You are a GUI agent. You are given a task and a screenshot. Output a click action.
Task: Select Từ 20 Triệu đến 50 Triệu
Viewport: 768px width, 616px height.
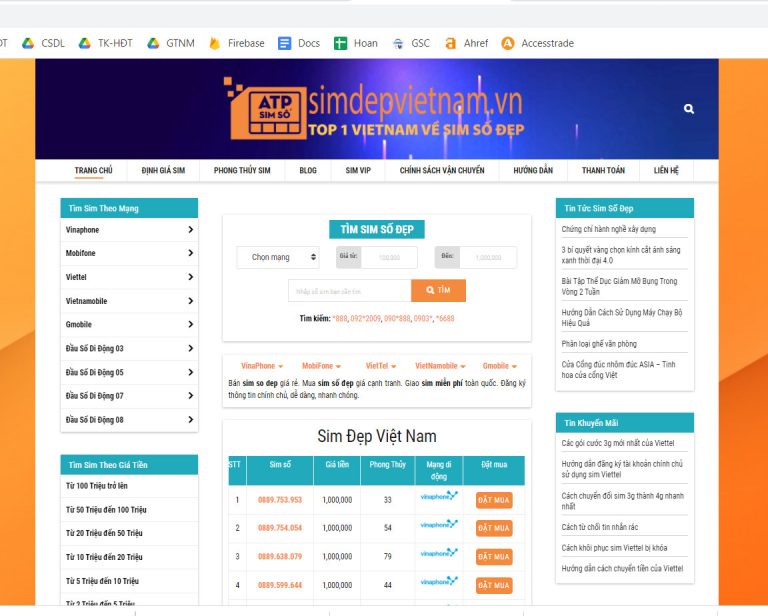104,533
